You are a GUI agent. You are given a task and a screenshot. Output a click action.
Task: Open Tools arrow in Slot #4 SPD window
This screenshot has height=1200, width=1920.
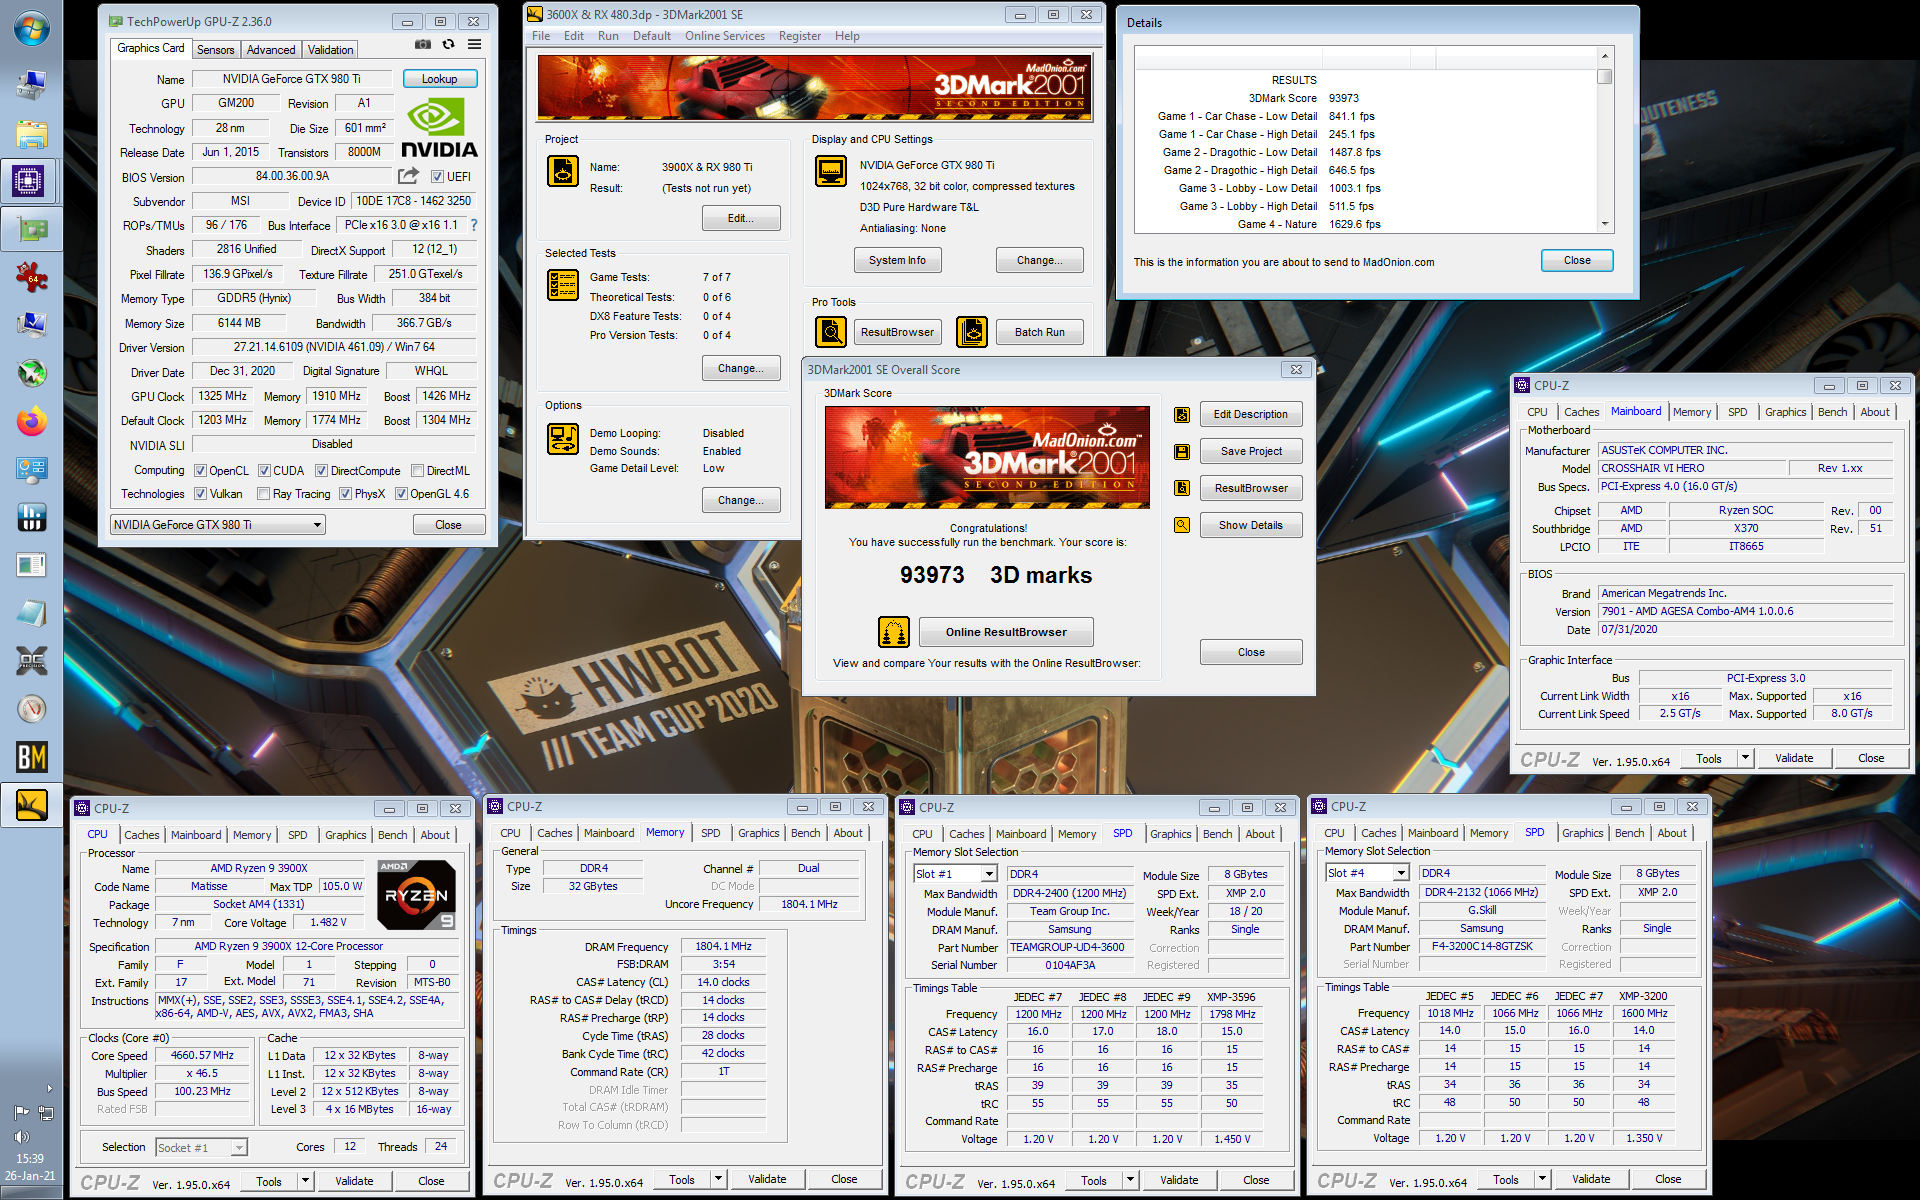click(x=1542, y=1180)
